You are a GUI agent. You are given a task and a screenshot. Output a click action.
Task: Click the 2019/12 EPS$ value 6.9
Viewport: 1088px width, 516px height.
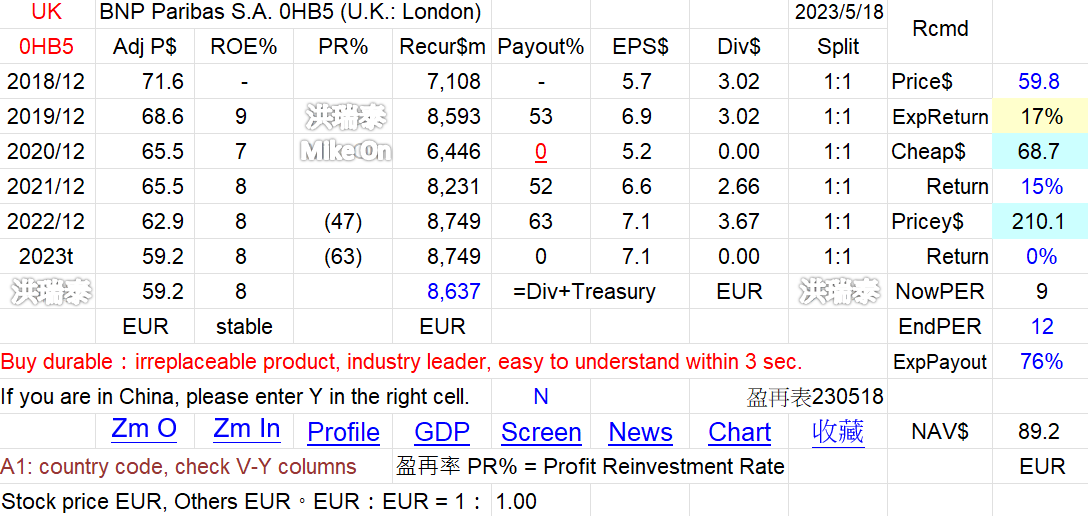click(x=636, y=117)
